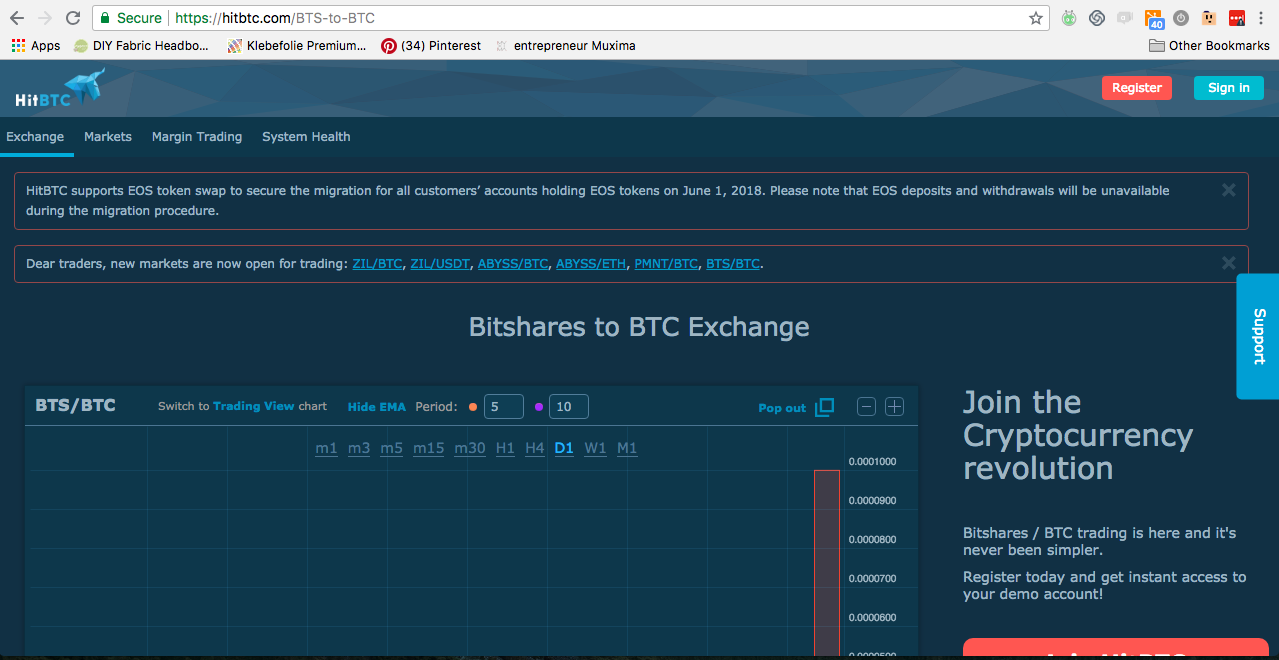Select the m5 chart interval
The height and width of the screenshot is (660, 1279).
(391, 448)
